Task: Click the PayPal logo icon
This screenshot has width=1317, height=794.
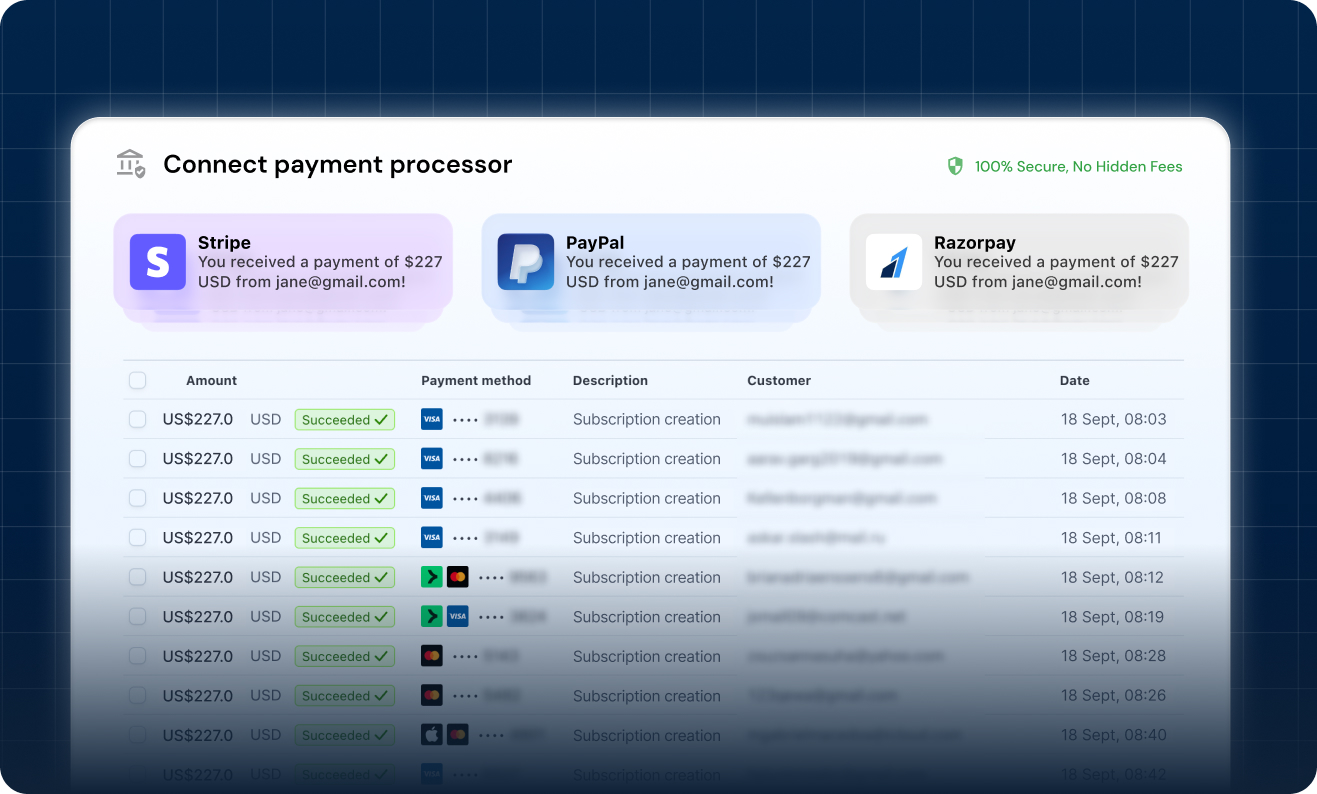Action: pos(526,262)
